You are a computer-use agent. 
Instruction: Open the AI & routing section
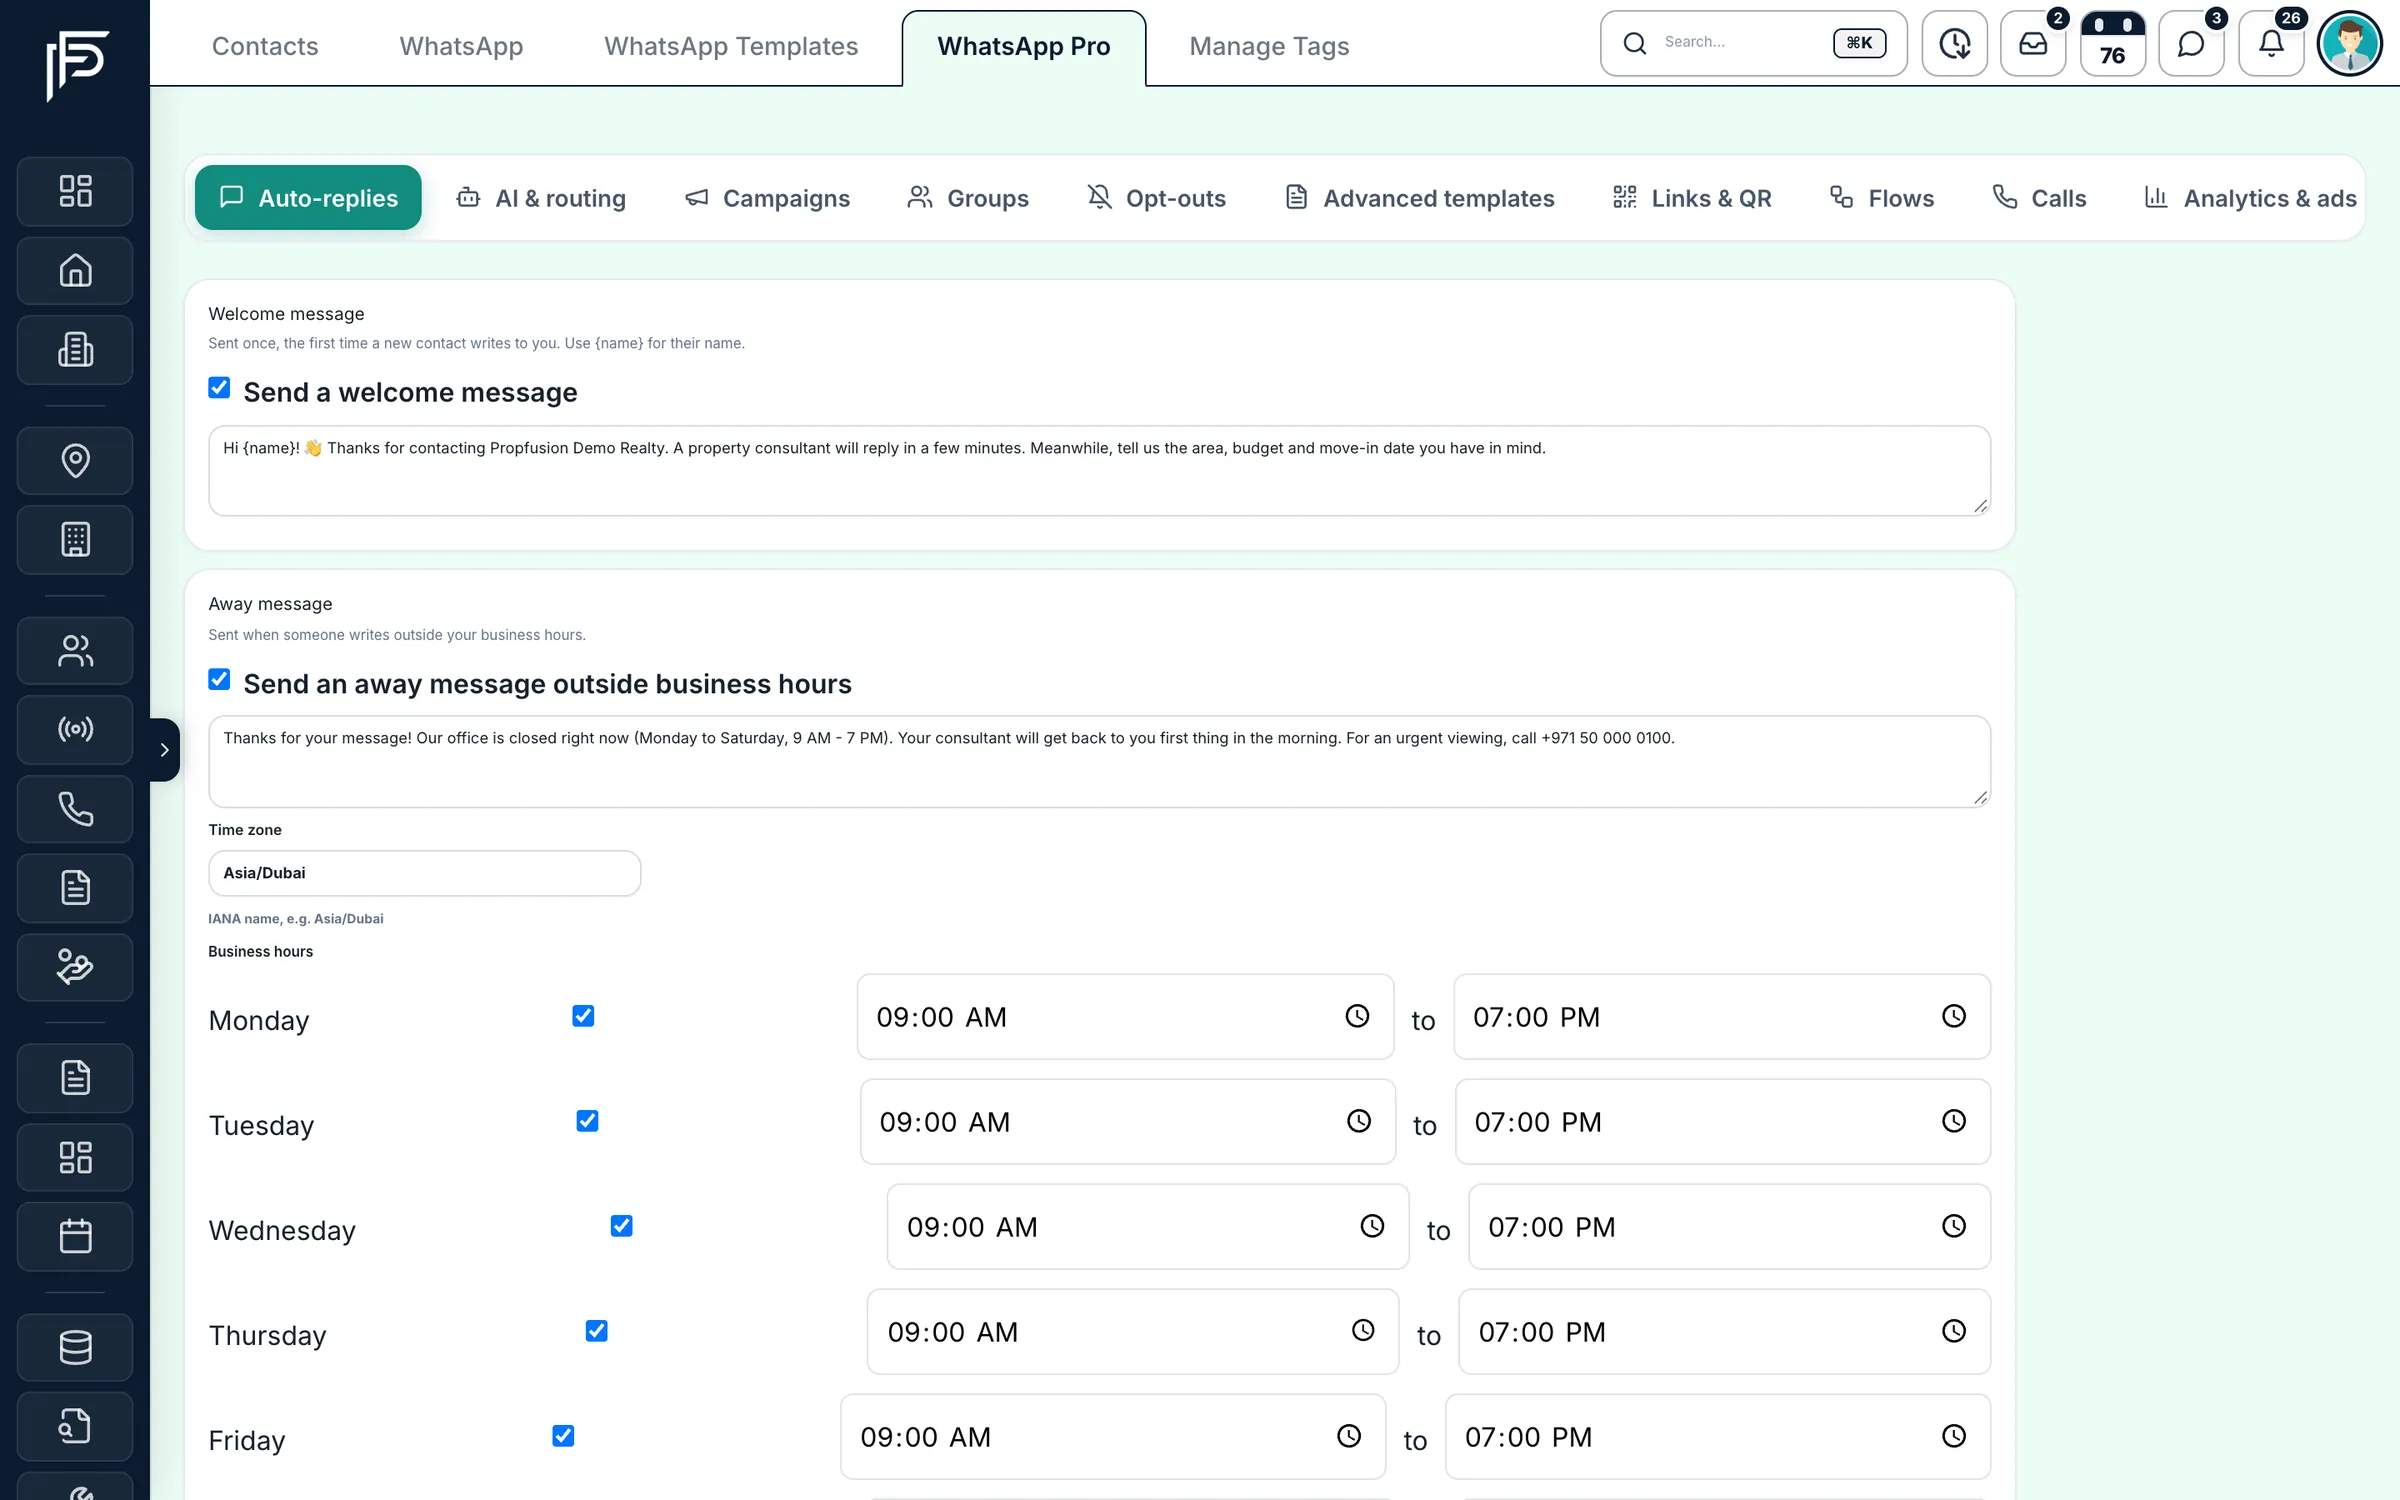[541, 198]
